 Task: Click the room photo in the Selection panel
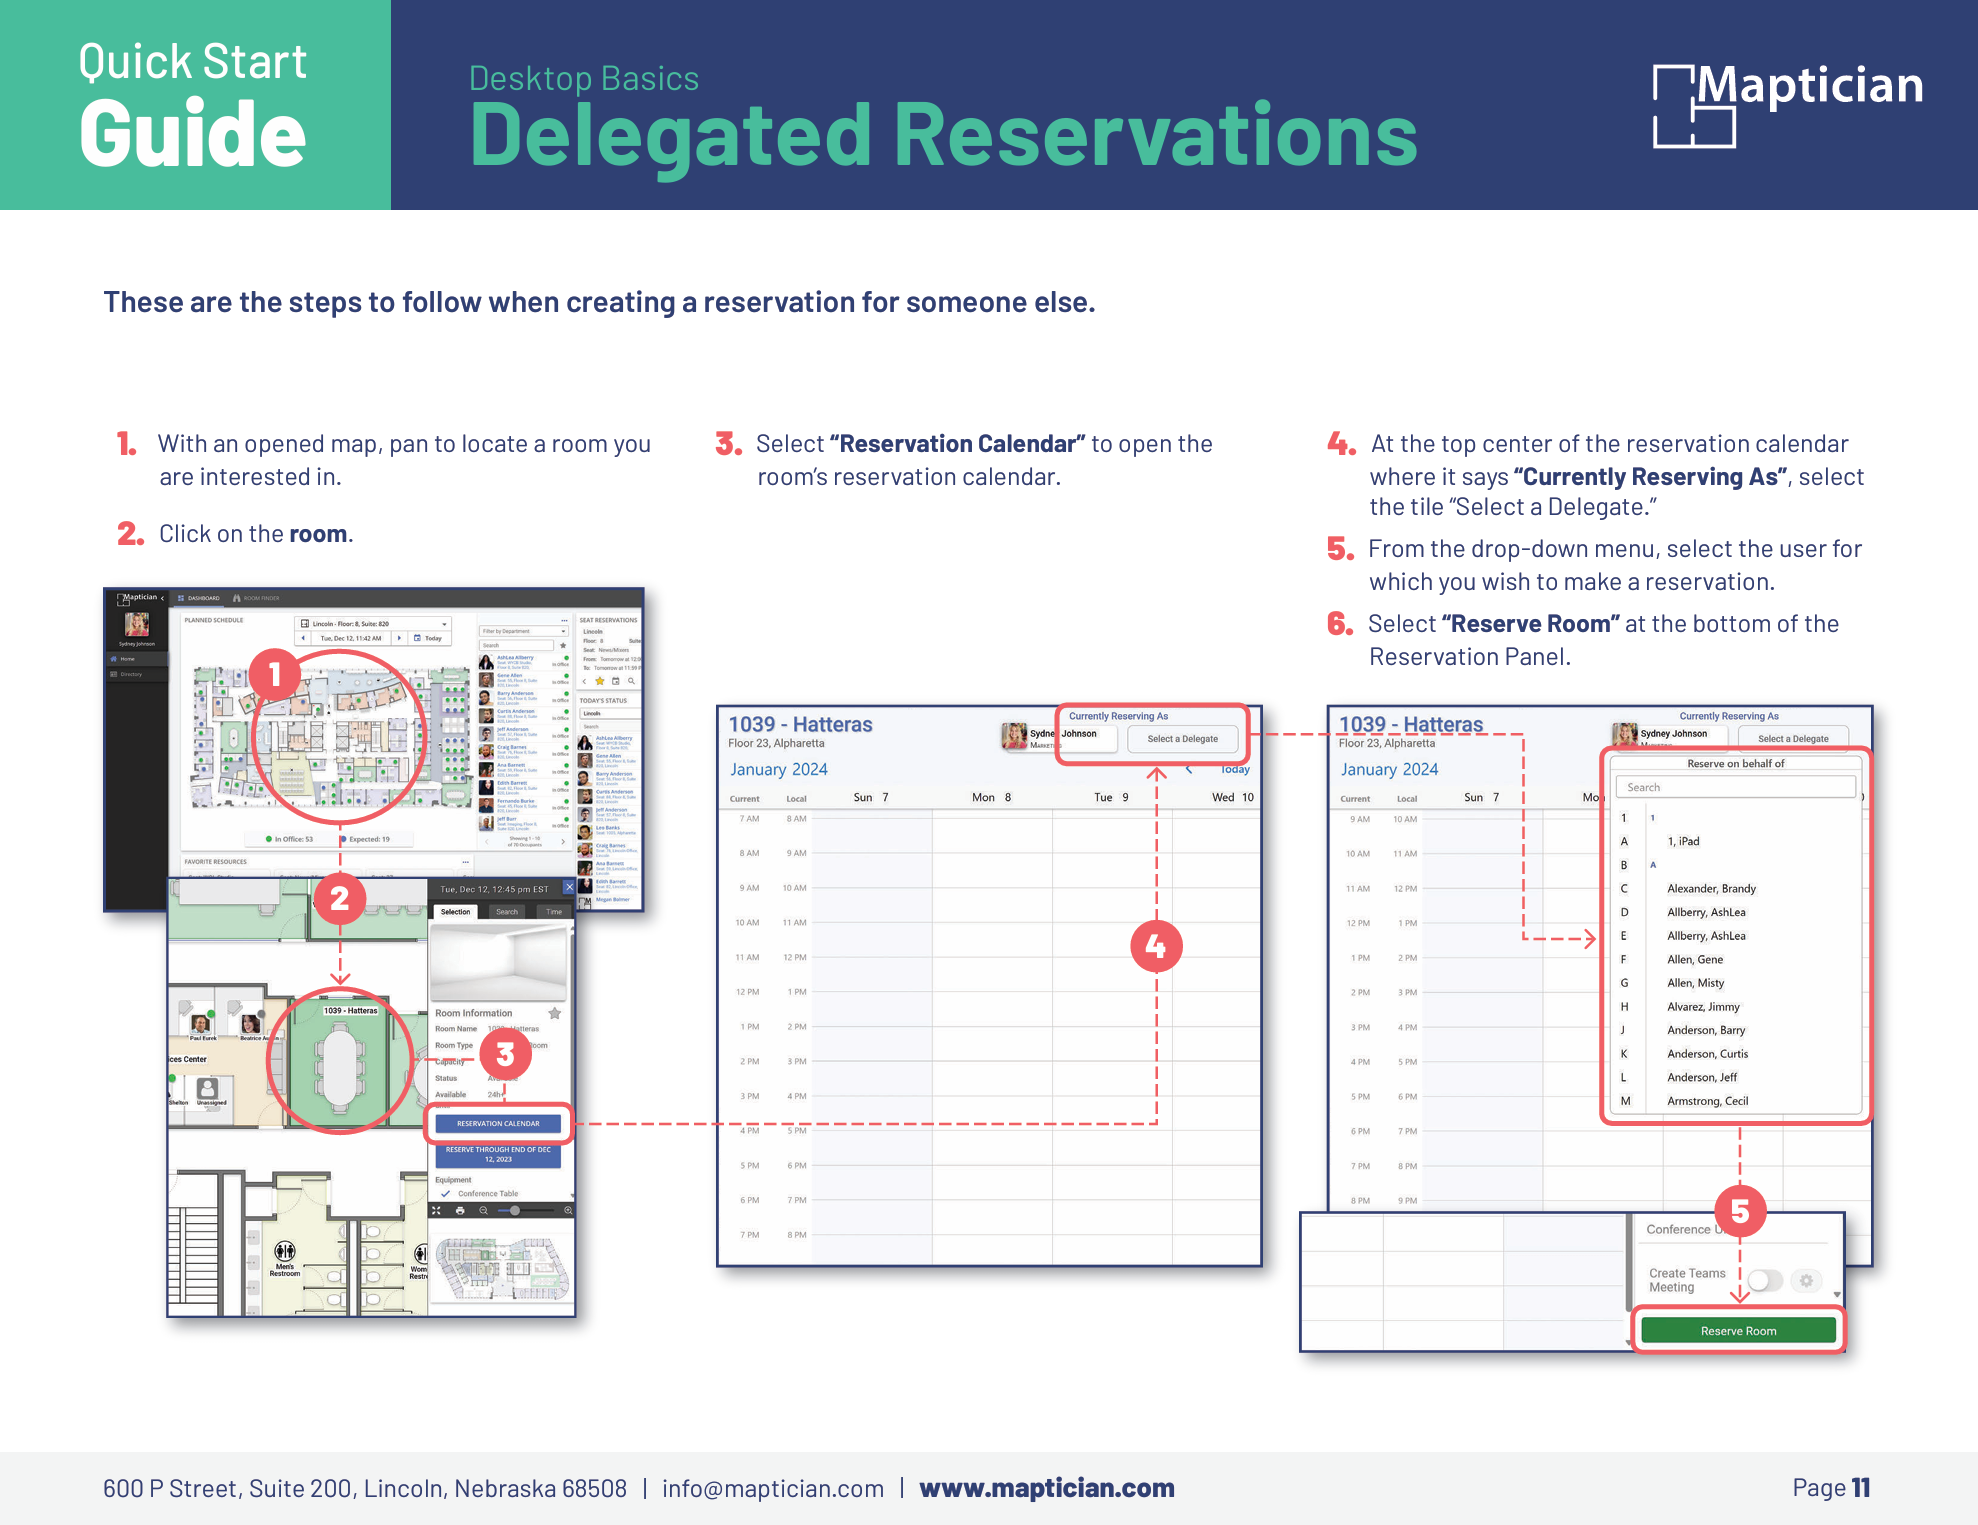tap(498, 962)
